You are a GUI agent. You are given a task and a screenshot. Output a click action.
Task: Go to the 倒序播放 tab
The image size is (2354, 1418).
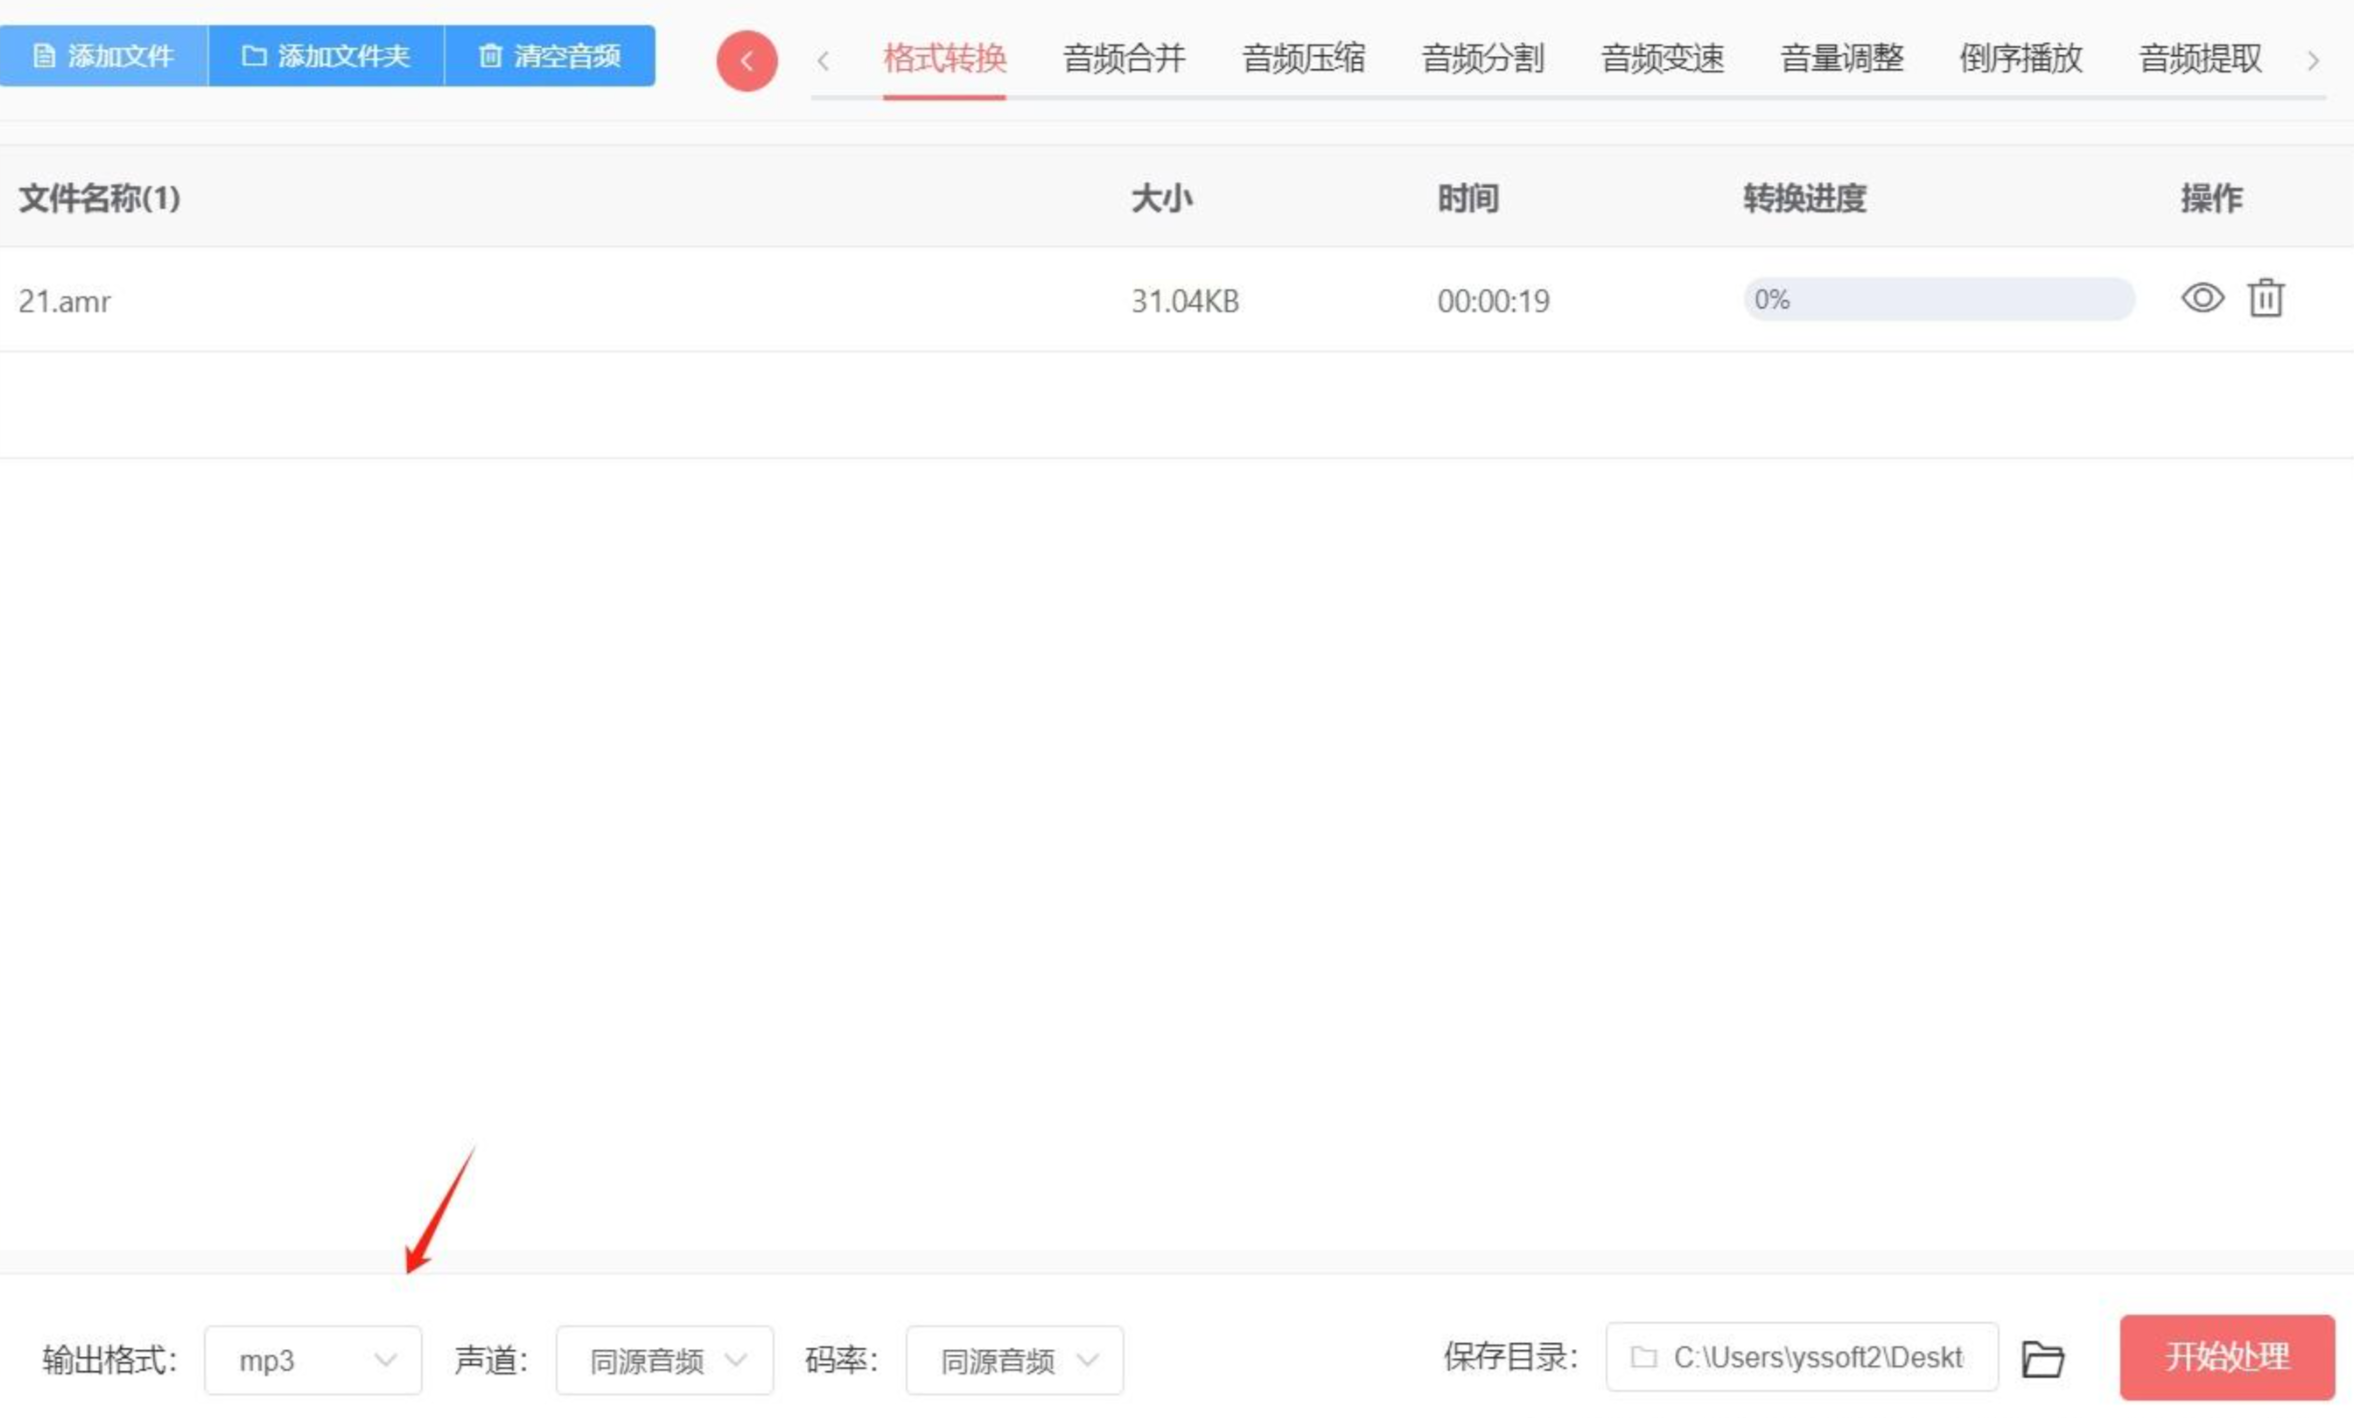tap(2020, 59)
